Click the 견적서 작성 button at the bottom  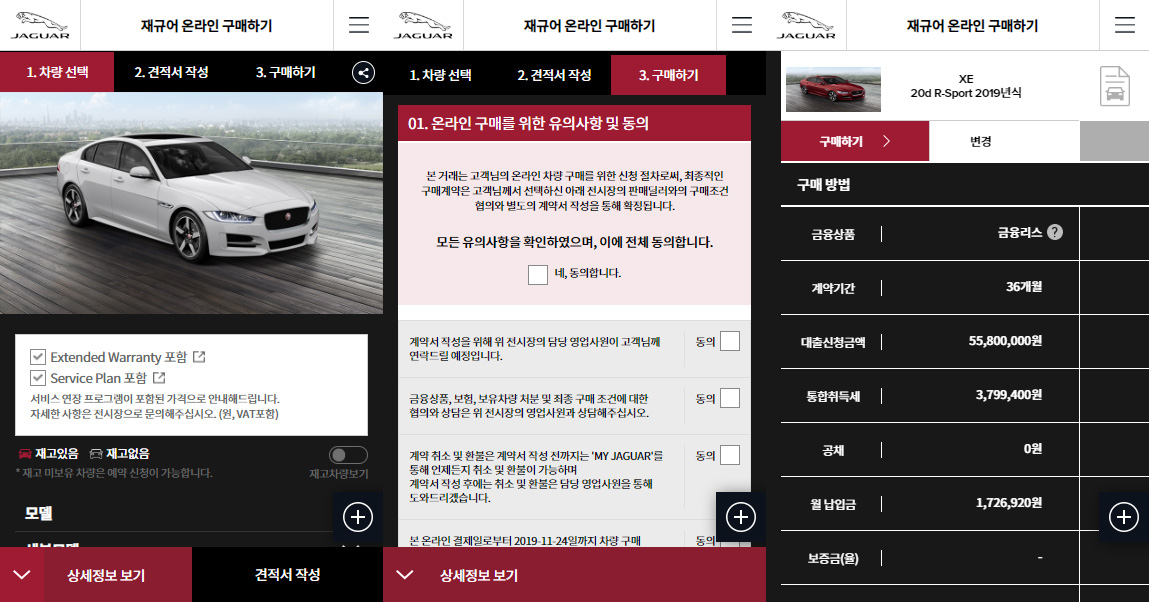tap(287, 575)
